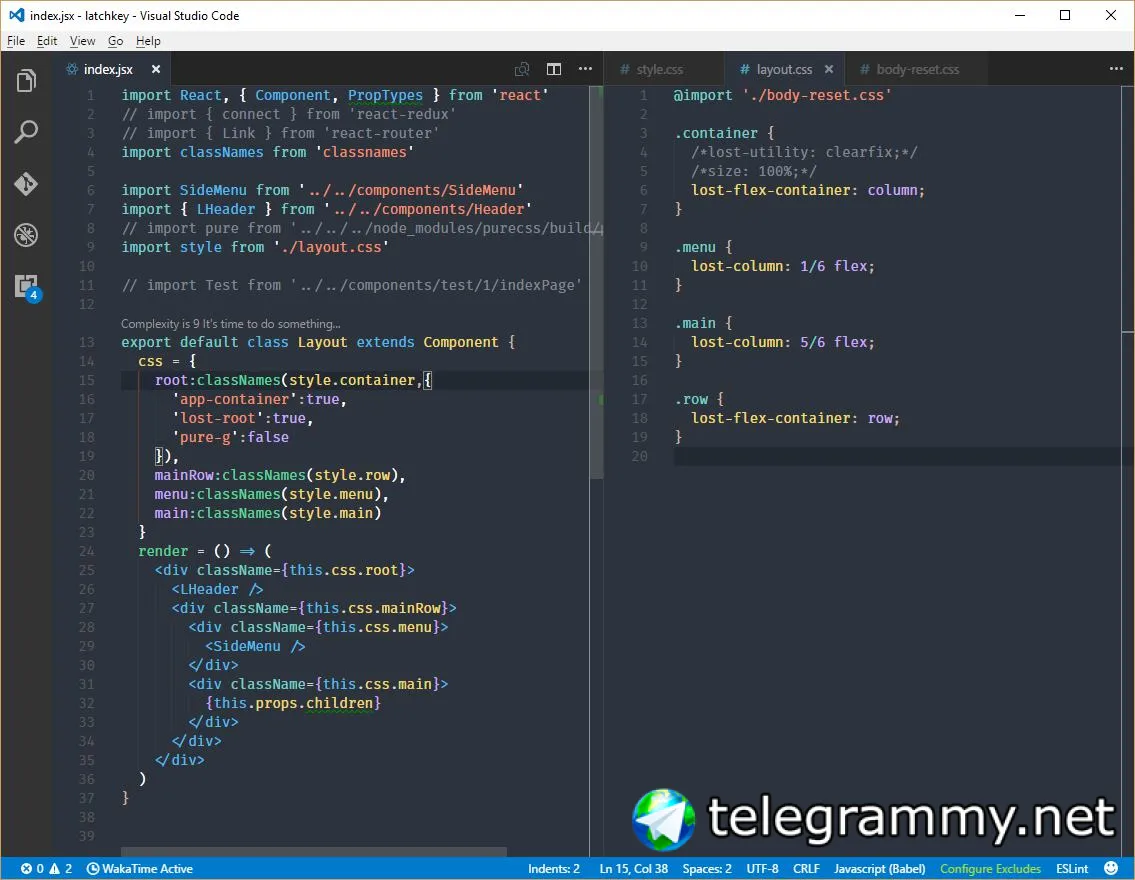Click the Complexity is 9 code lens
1135x880 pixels.
click(x=230, y=324)
